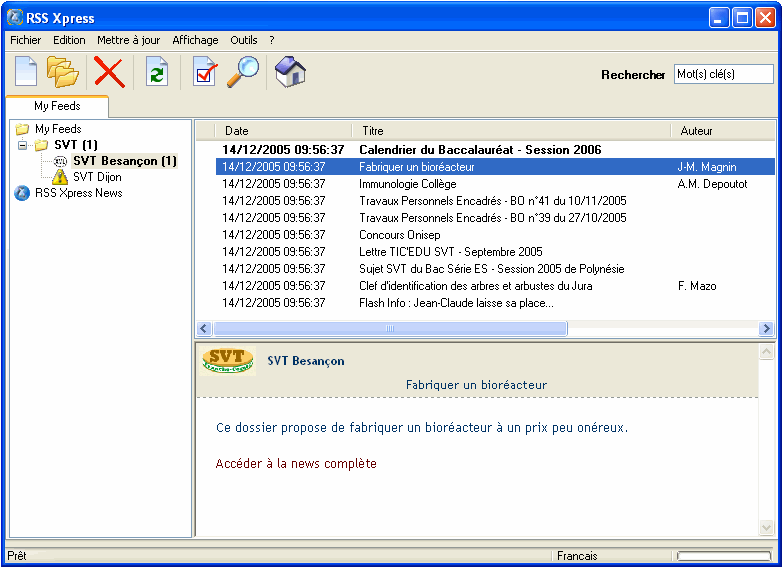This screenshot has width=783, height=567.
Task: Select the RSS Xpress News feed
Action: pyautogui.click(x=78, y=193)
